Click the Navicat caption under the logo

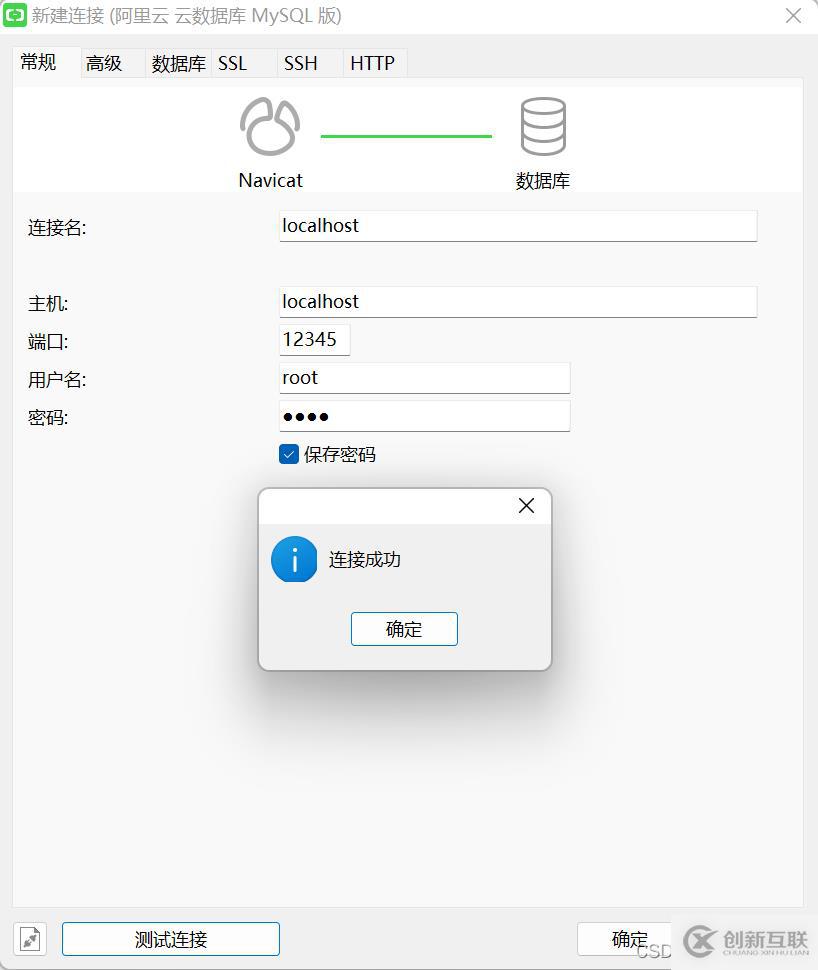(270, 181)
